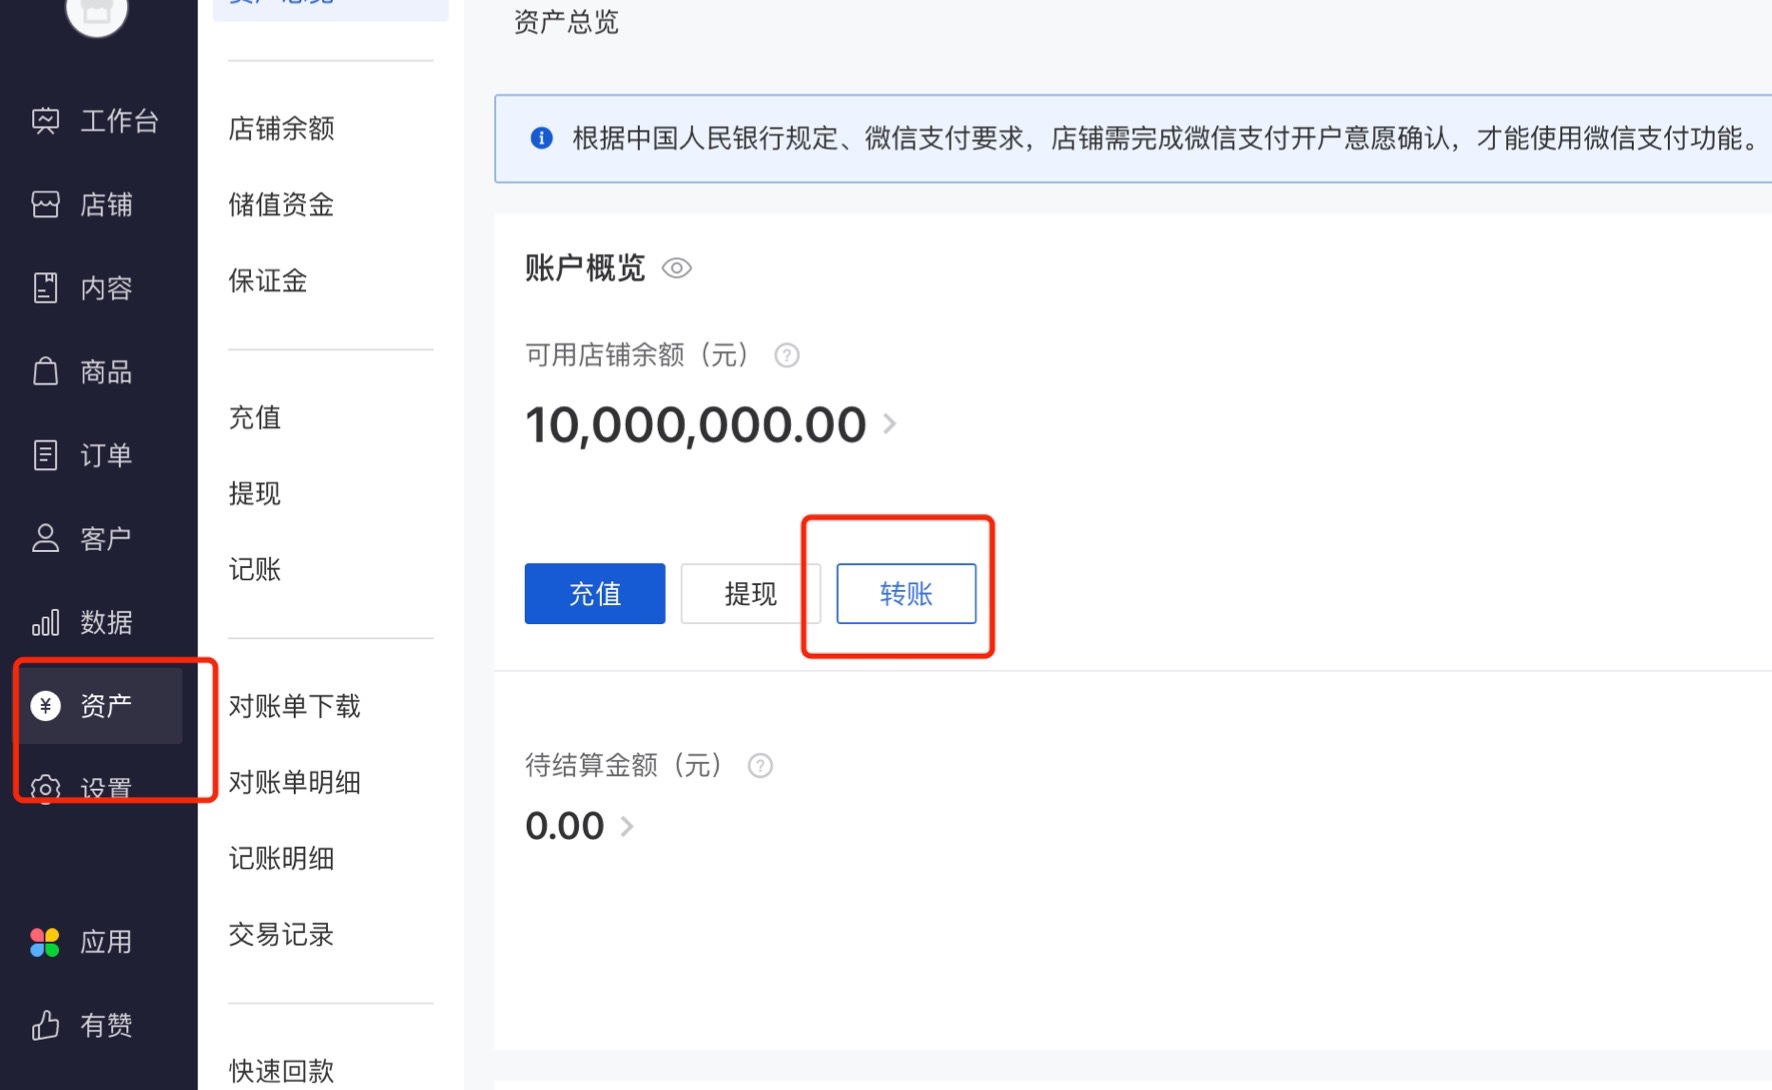Open 店铺余额 submenu item

point(281,128)
